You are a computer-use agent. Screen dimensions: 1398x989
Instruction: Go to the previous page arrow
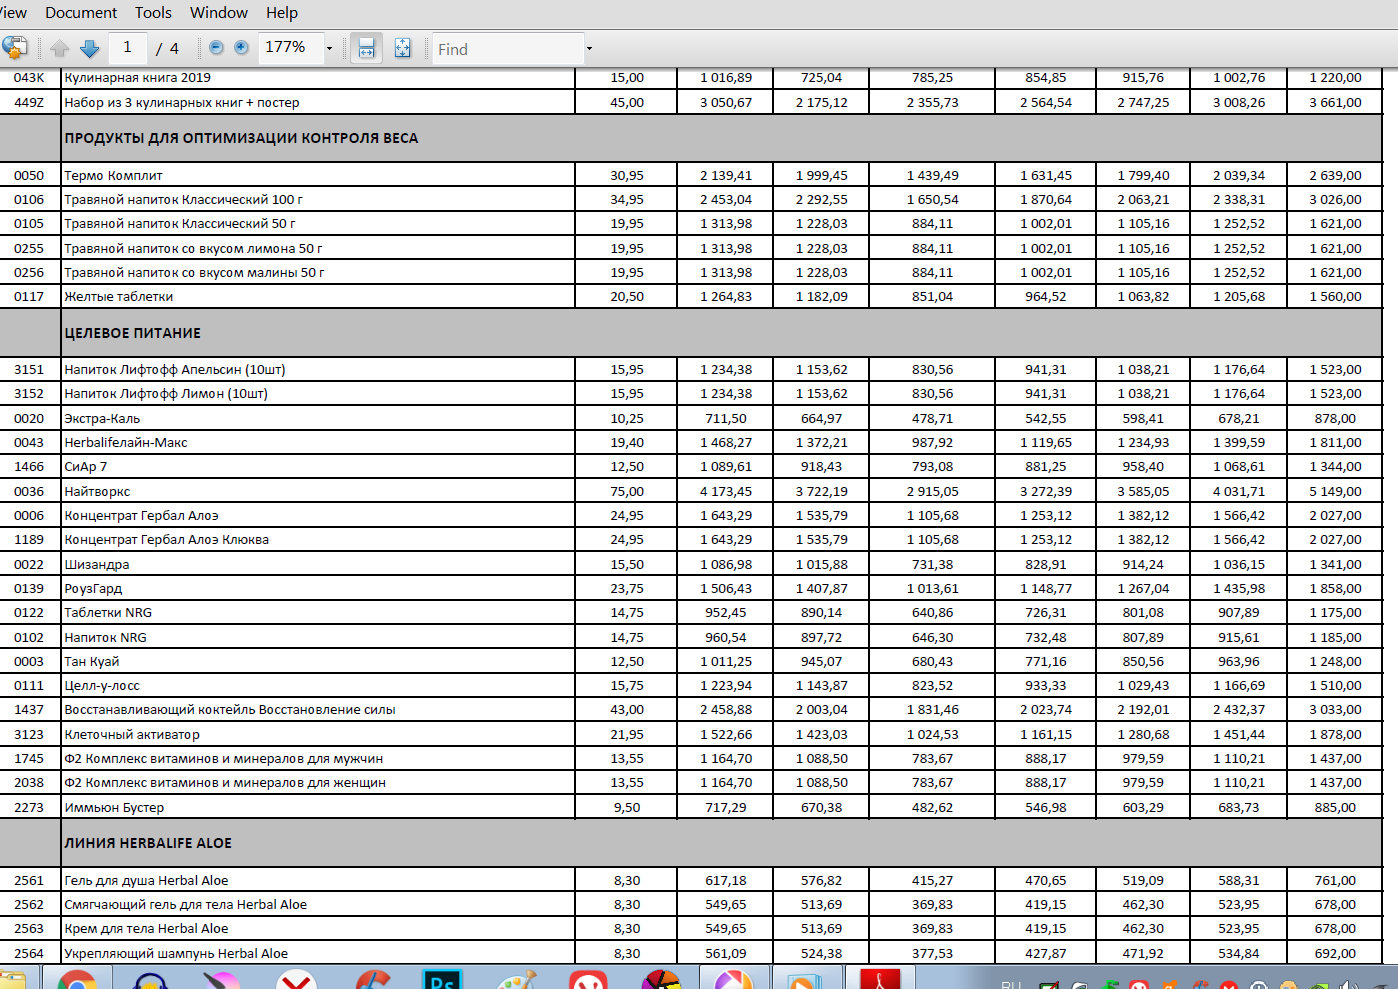[60, 48]
